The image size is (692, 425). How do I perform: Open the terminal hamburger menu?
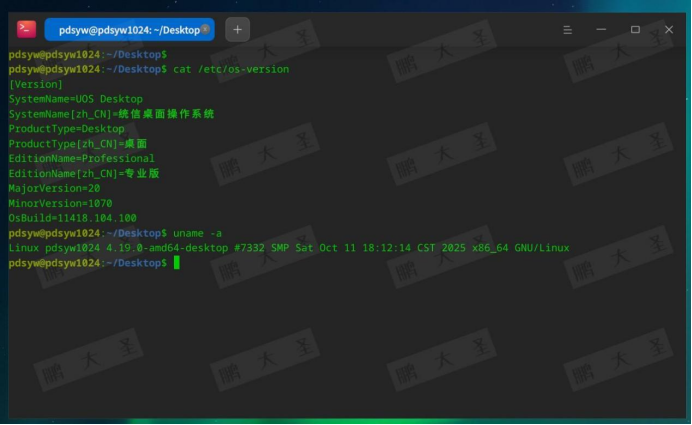point(568,30)
